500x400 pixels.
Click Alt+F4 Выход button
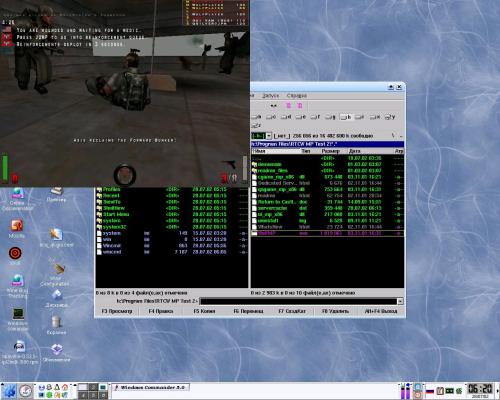coord(381,311)
